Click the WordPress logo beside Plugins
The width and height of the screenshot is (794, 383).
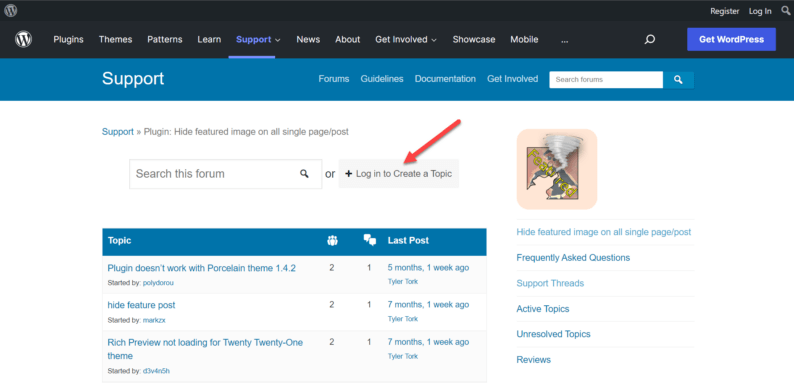pos(23,40)
